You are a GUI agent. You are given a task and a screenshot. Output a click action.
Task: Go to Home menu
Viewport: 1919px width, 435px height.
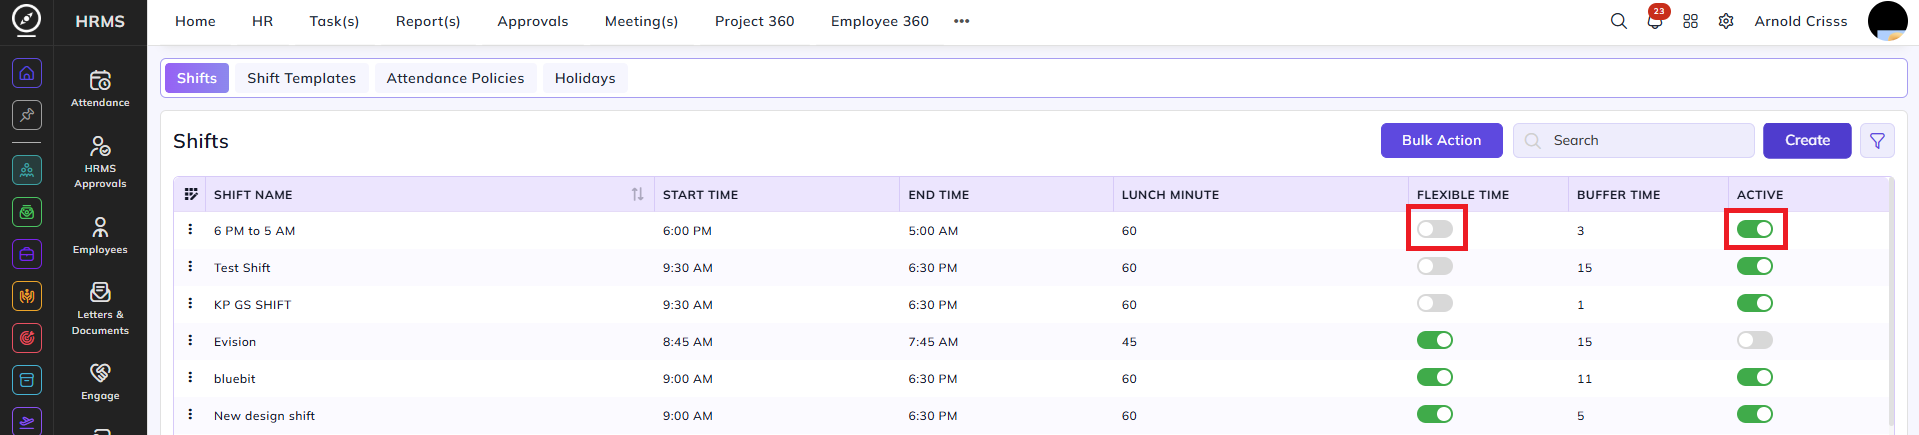pyautogui.click(x=195, y=21)
